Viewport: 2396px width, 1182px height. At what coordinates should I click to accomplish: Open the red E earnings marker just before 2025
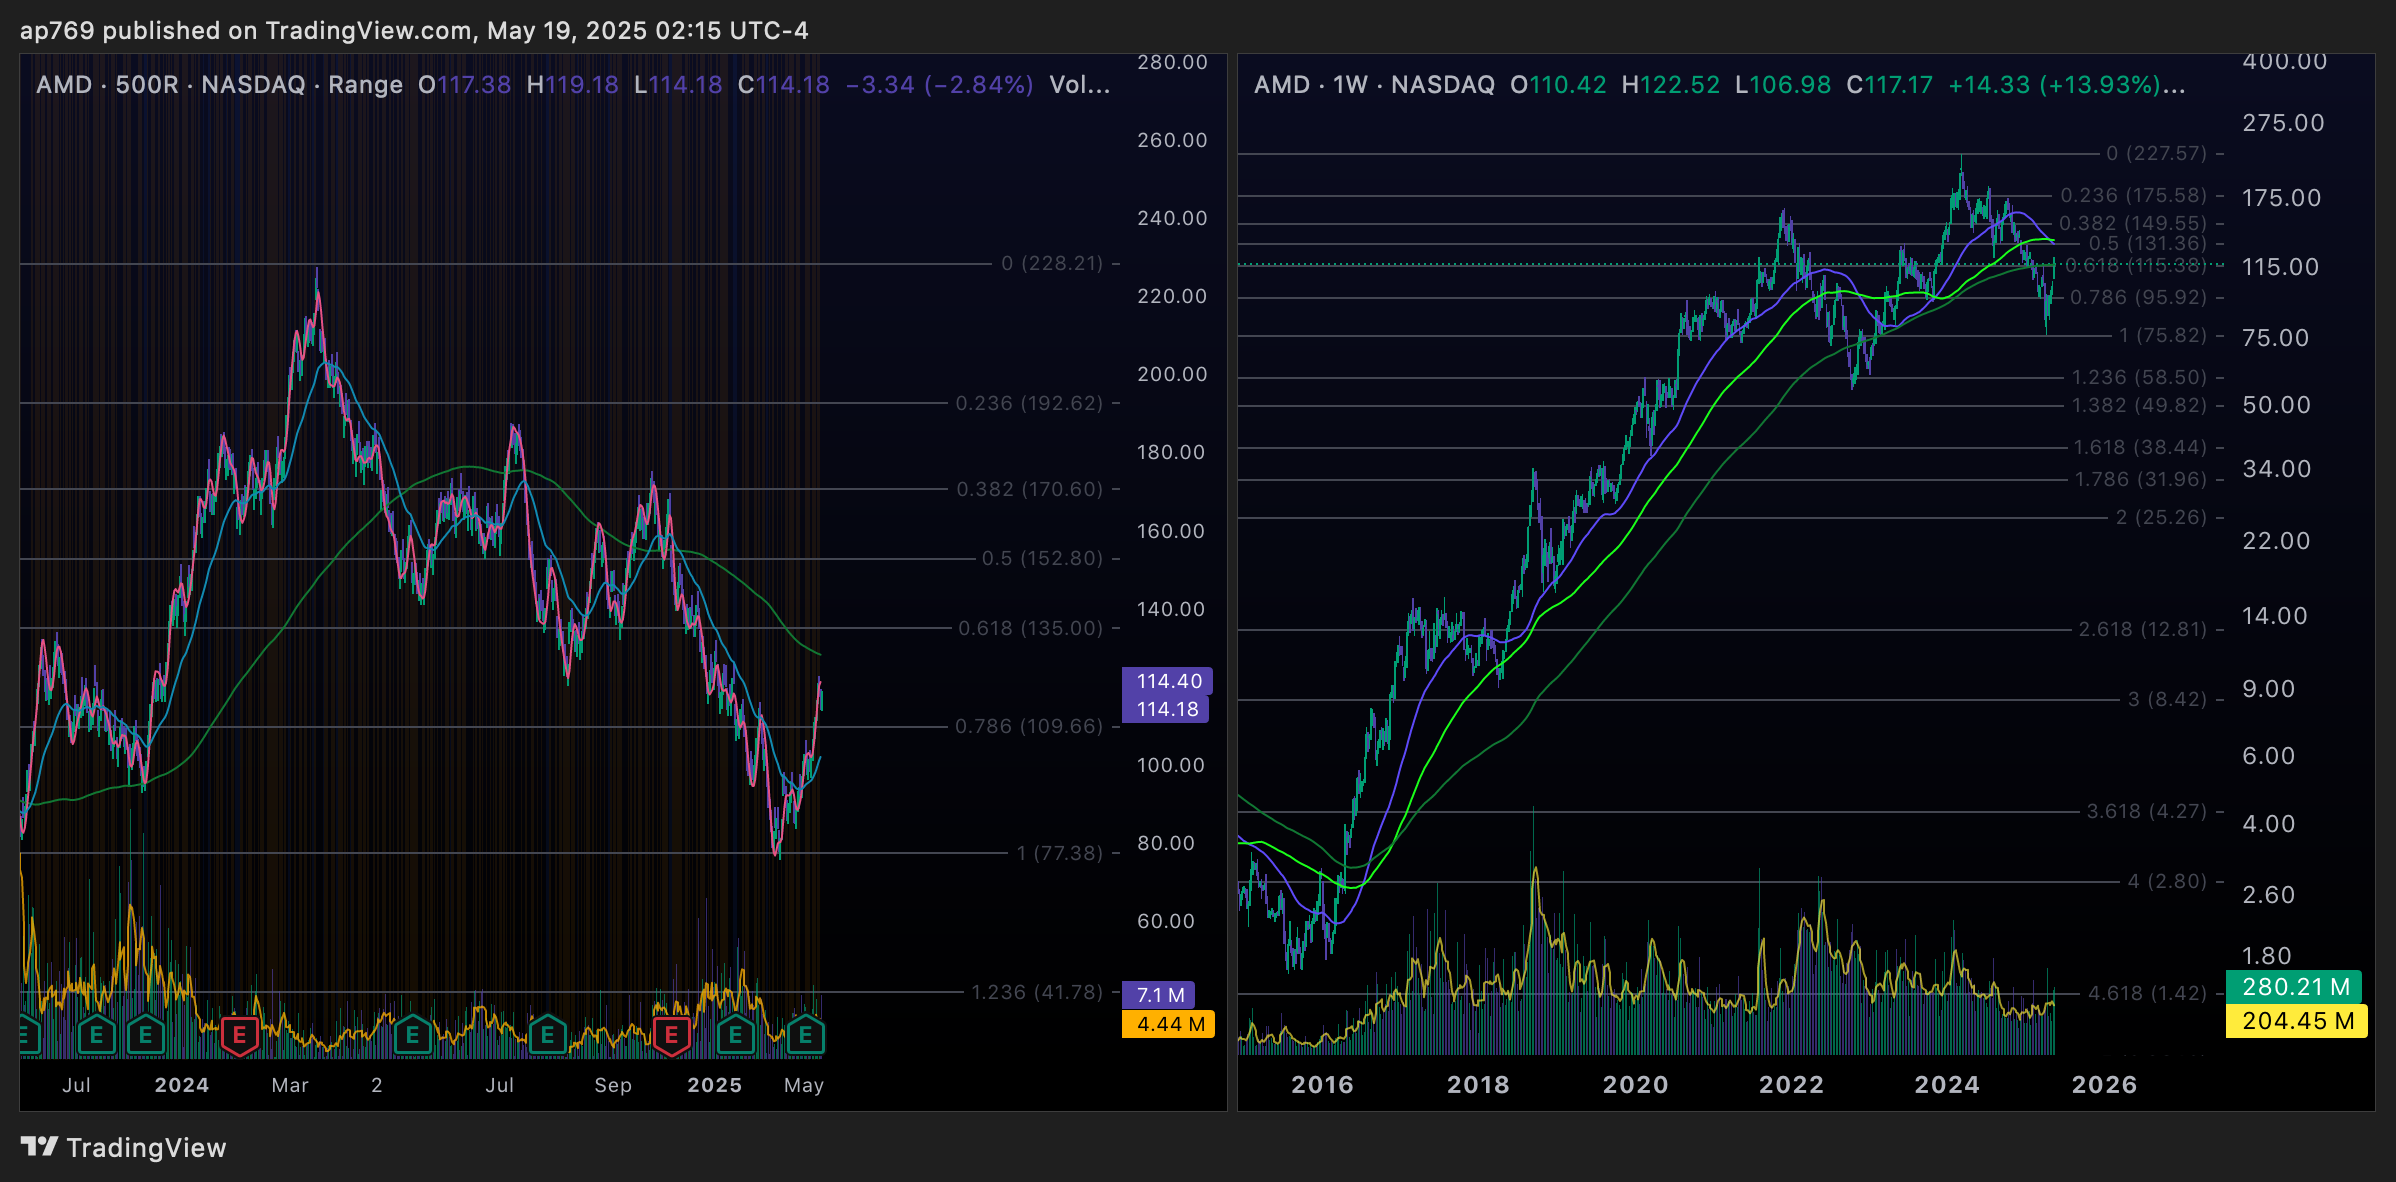pyautogui.click(x=672, y=1036)
